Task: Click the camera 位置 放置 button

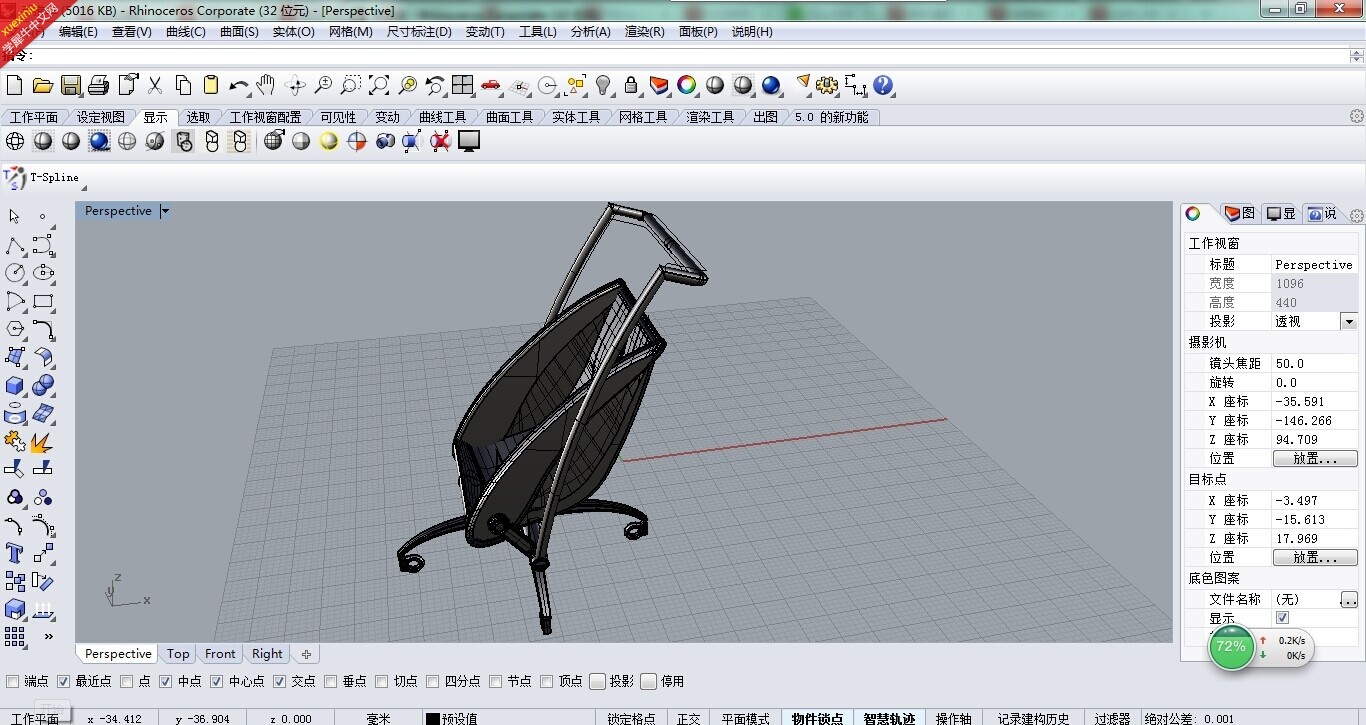Action: [x=1314, y=458]
